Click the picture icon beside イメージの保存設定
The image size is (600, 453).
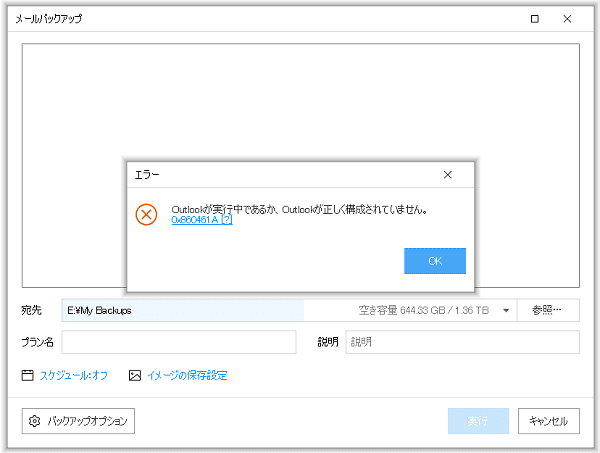coord(135,376)
